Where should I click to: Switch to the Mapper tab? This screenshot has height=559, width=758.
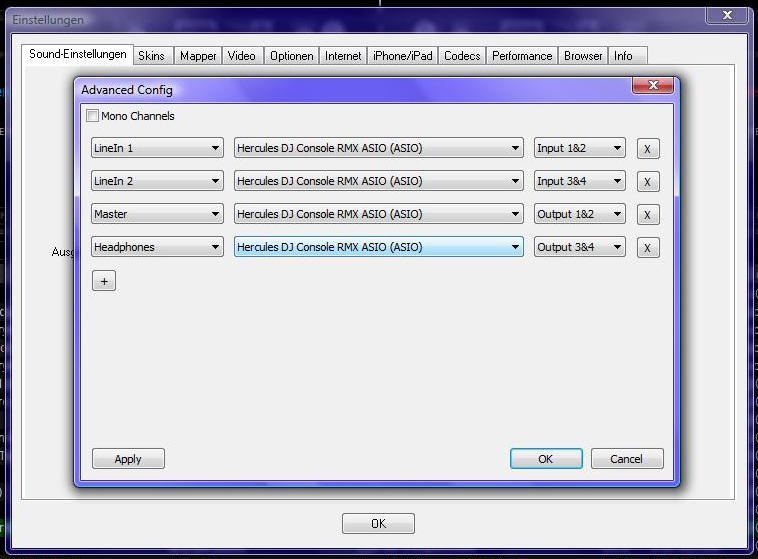(198, 56)
